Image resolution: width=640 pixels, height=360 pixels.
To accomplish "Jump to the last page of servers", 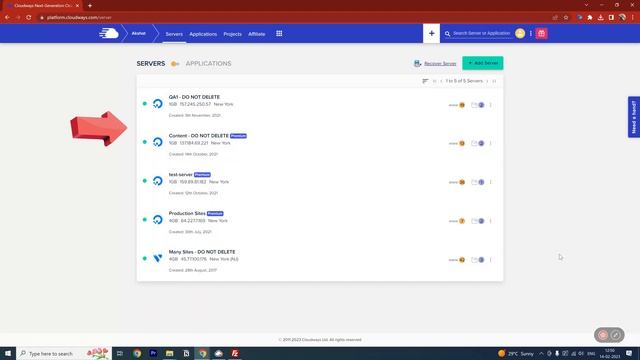I will [x=494, y=81].
